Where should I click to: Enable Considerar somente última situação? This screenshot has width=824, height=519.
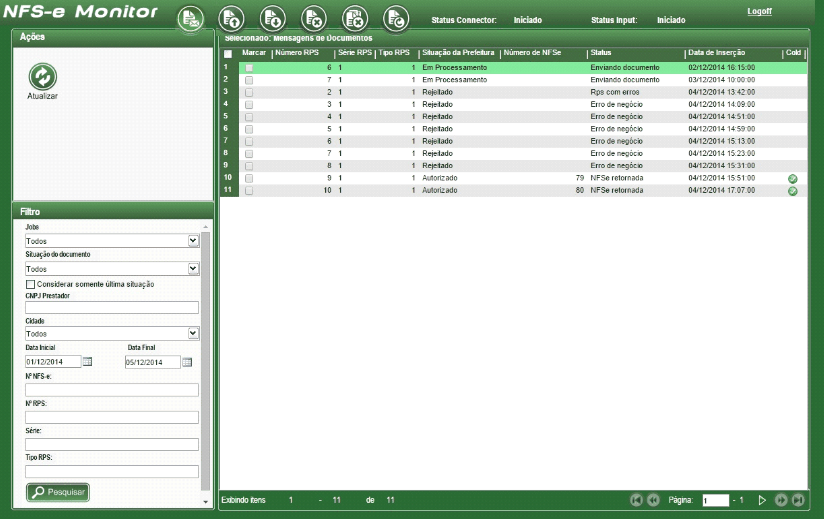30,284
